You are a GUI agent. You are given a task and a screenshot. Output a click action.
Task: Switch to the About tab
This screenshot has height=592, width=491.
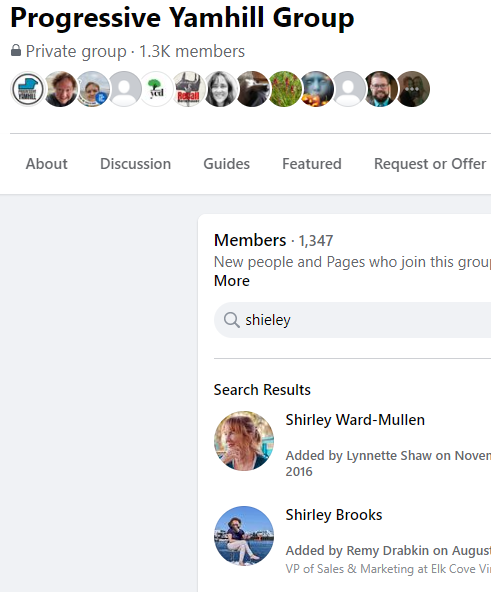(46, 164)
